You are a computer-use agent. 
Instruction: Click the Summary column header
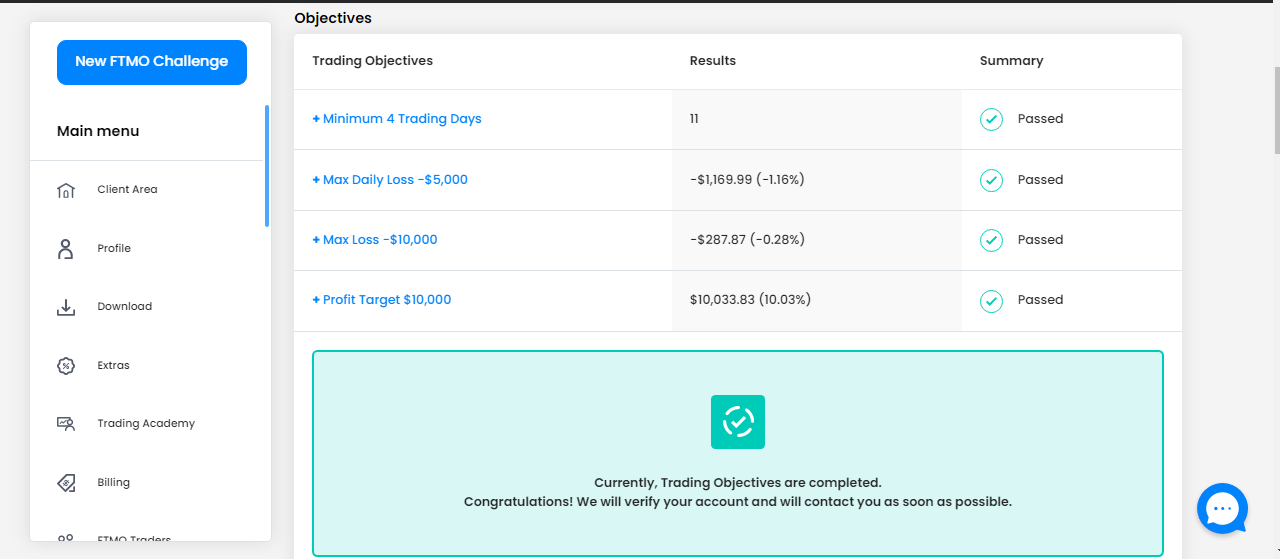(x=1011, y=61)
